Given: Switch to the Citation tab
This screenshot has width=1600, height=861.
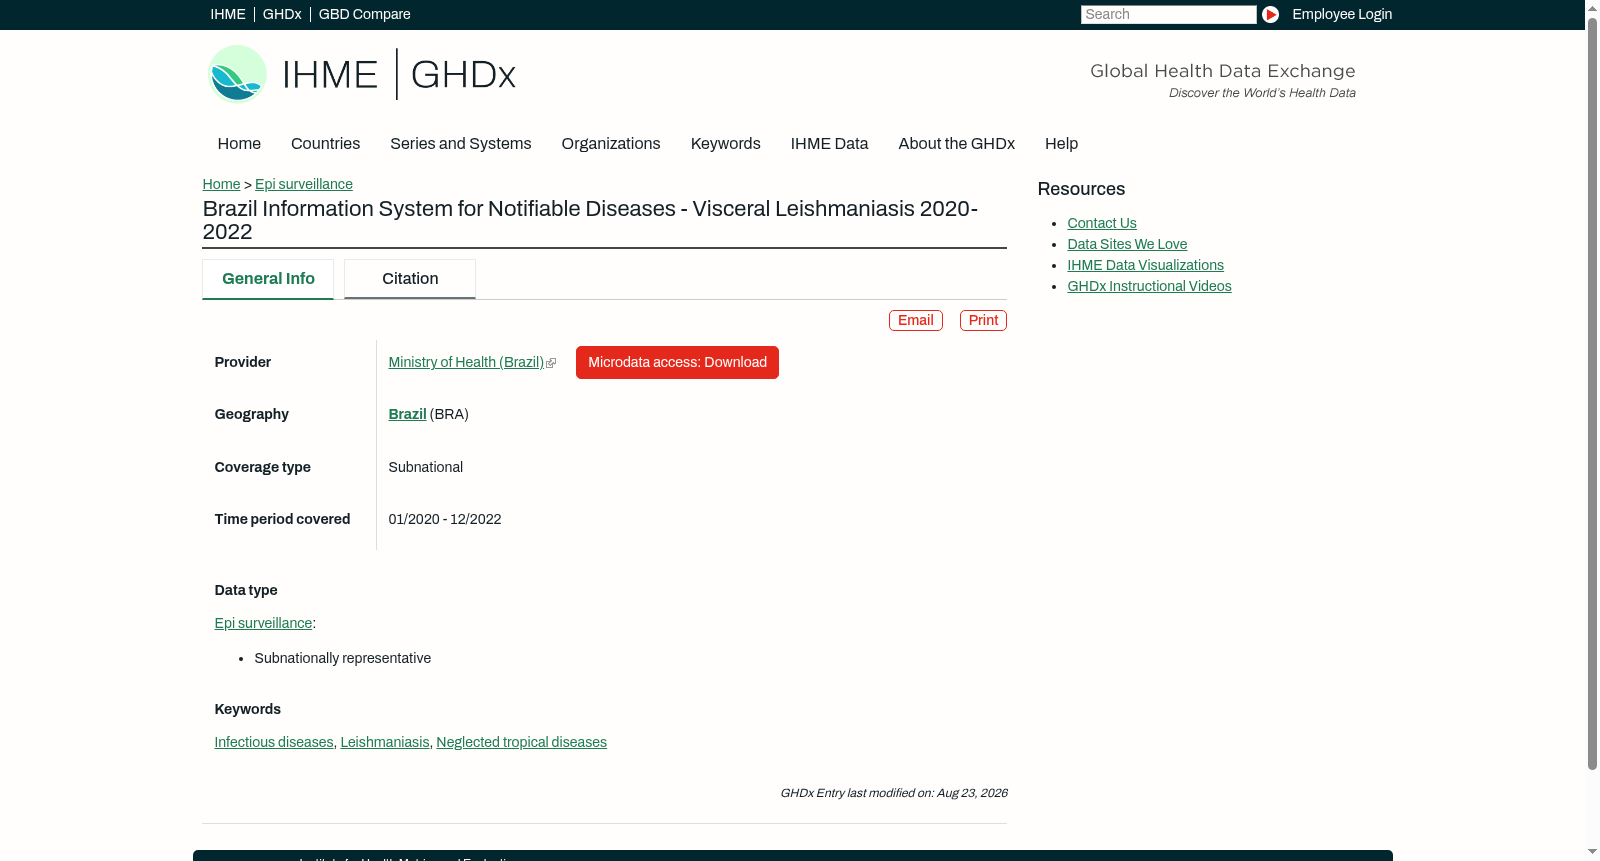Looking at the screenshot, I should click(410, 279).
